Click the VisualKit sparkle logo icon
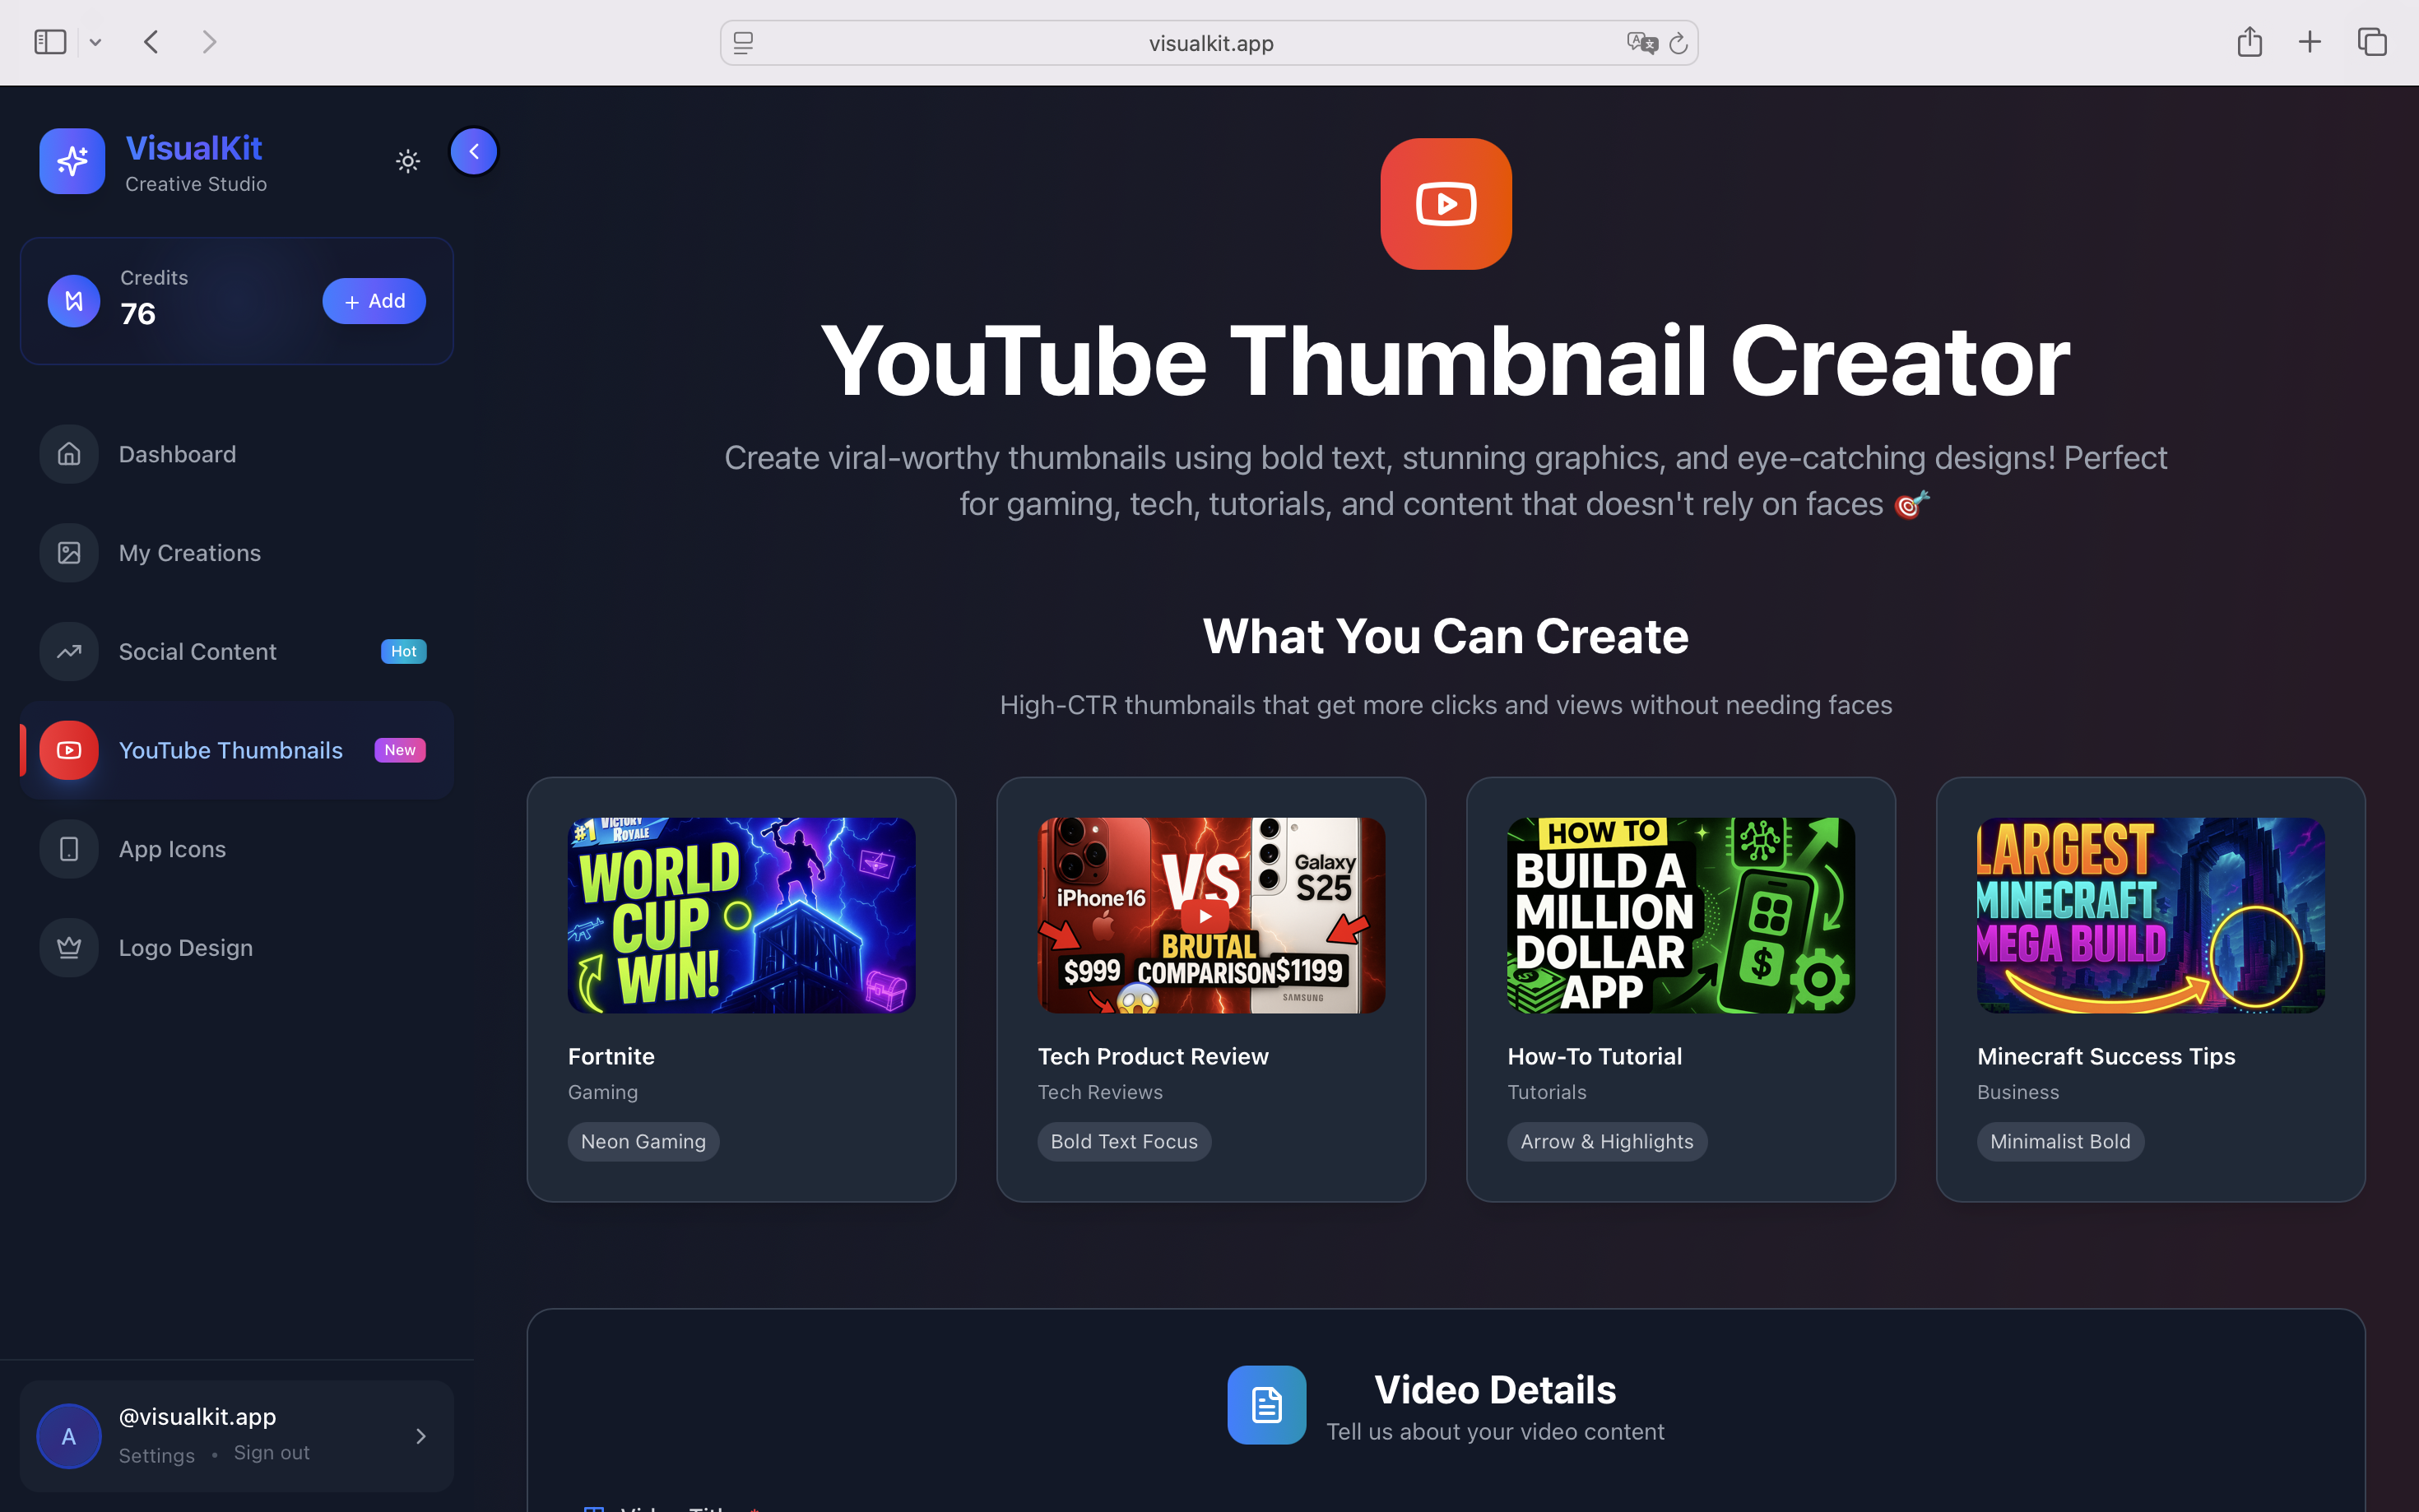Image resolution: width=2419 pixels, height=1512 pixels. click(x=72, y=161)
